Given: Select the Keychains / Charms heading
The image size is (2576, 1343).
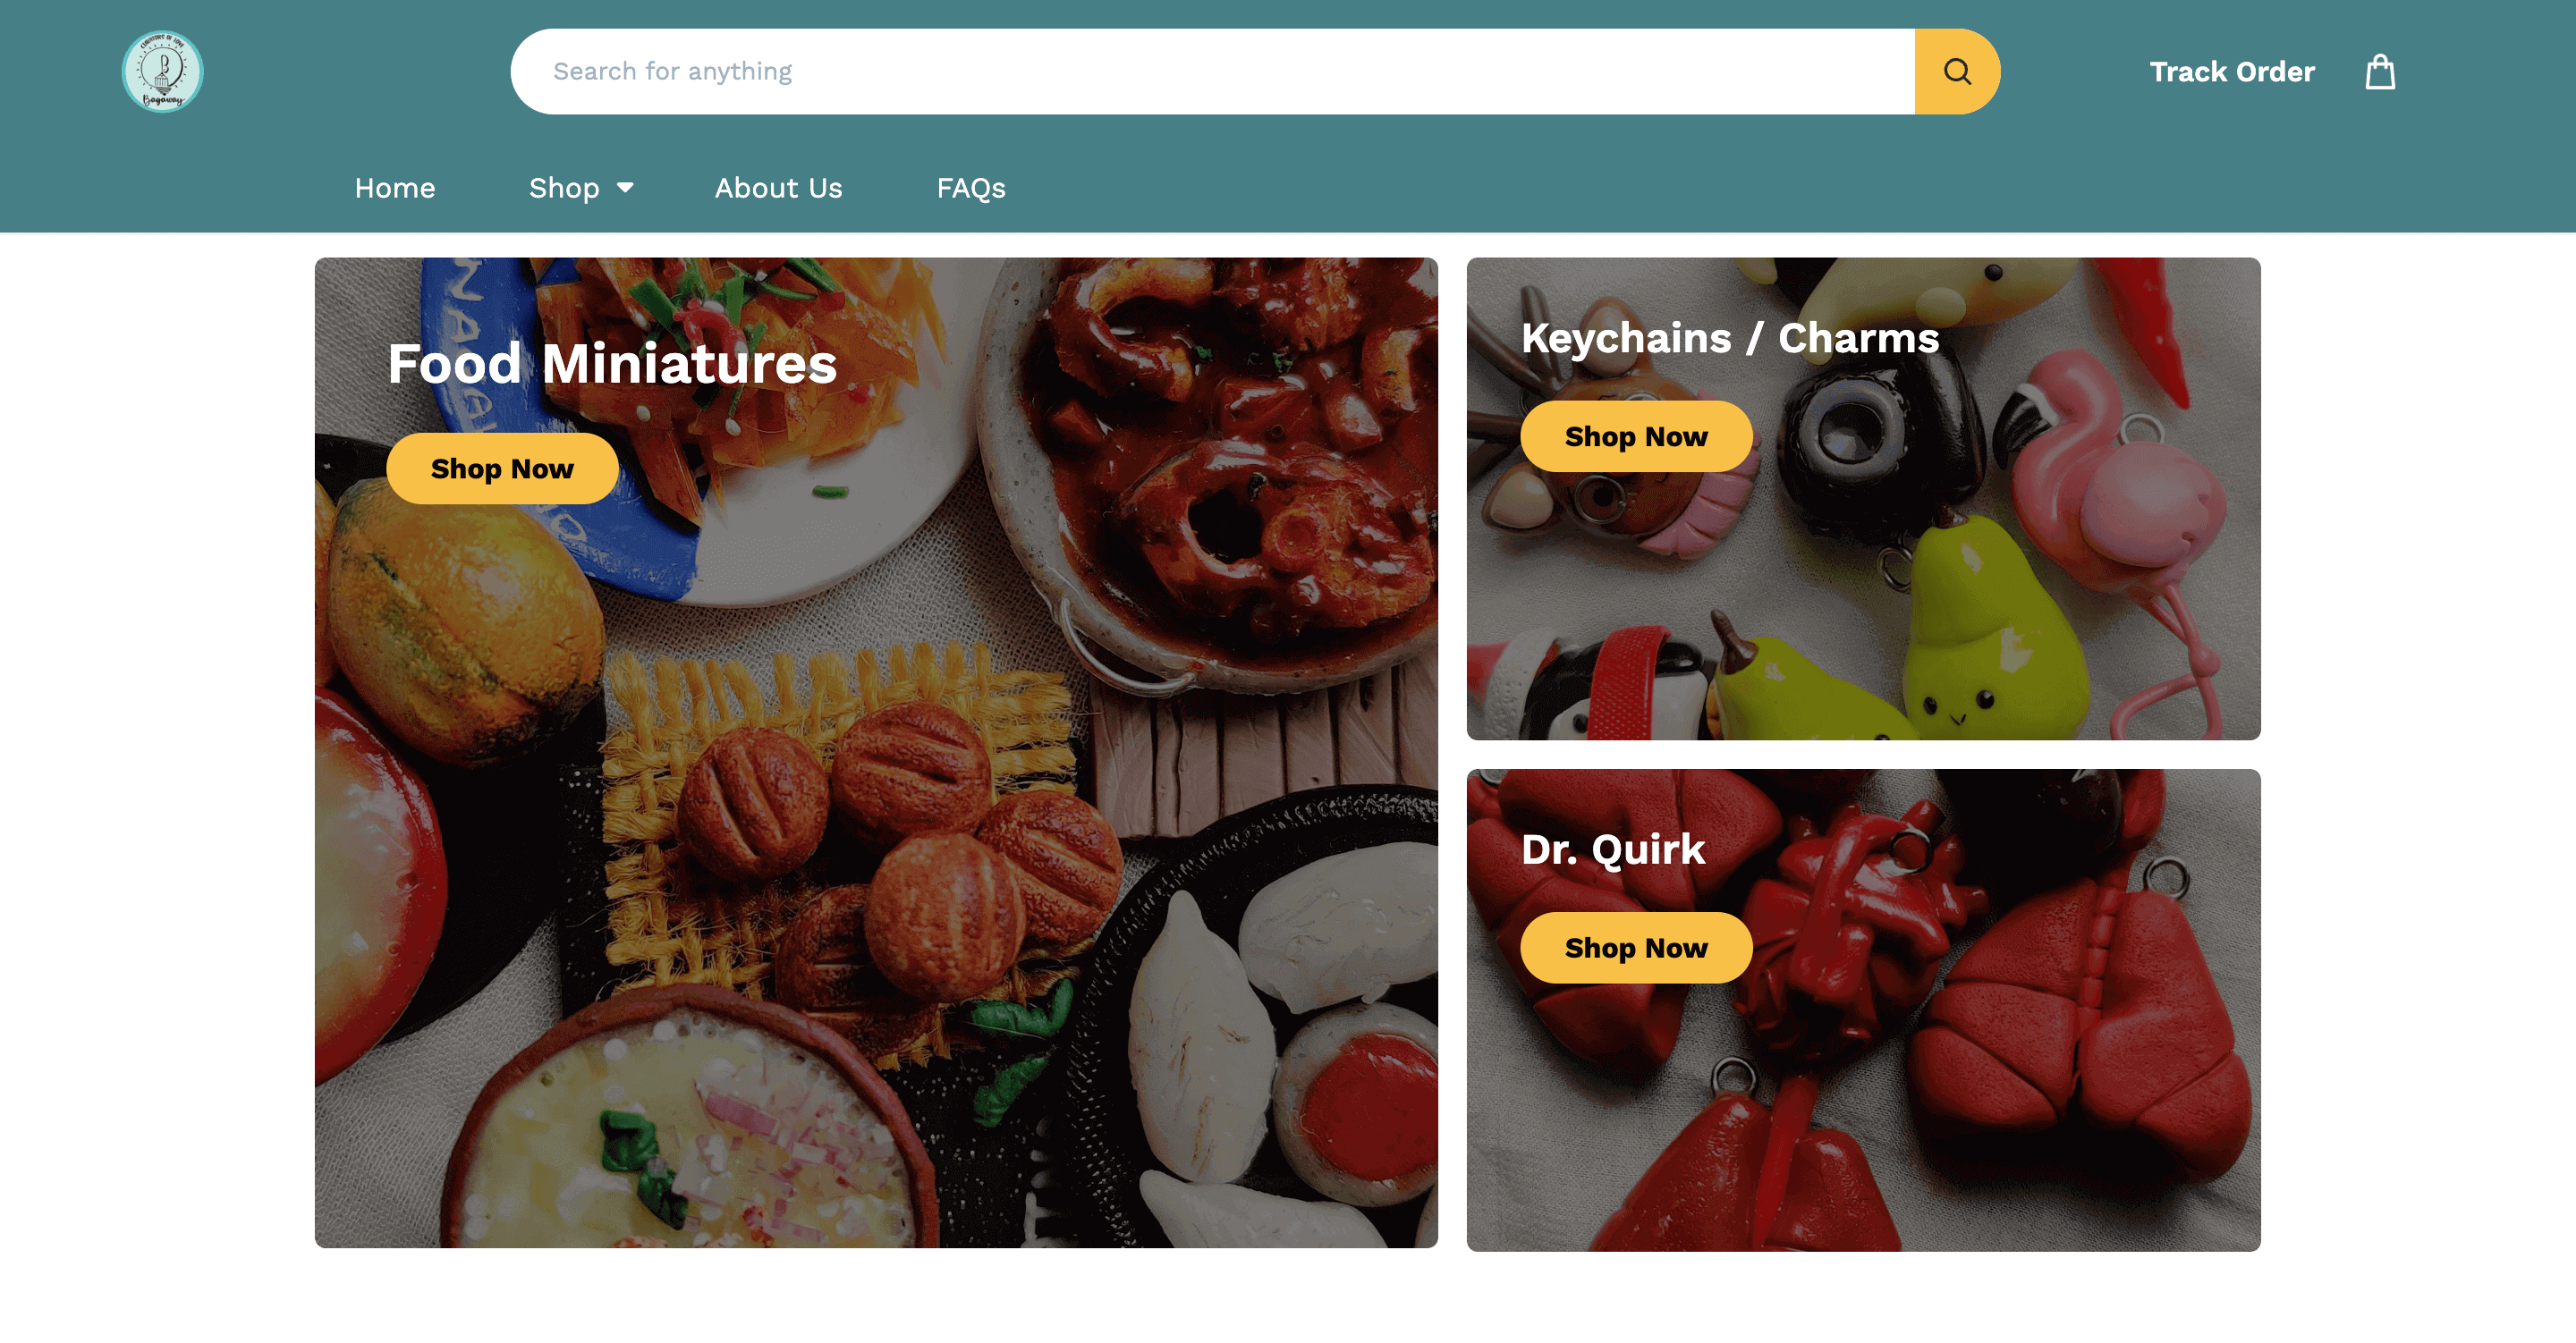Looking at the screenshot, I should (x=1730, y=338).
